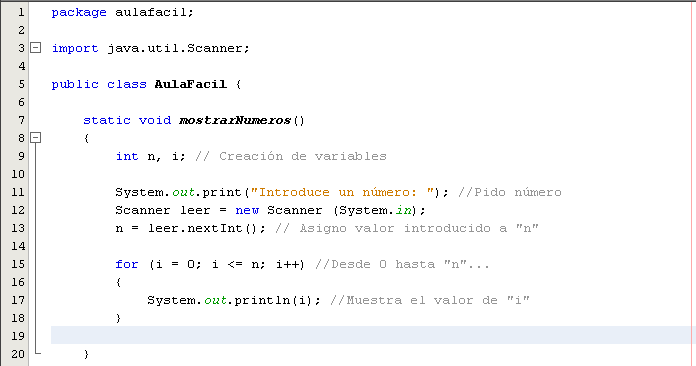Click the 'package' keyword on line 1
Screen dimensions: 696x366
(x=79, y=13)
